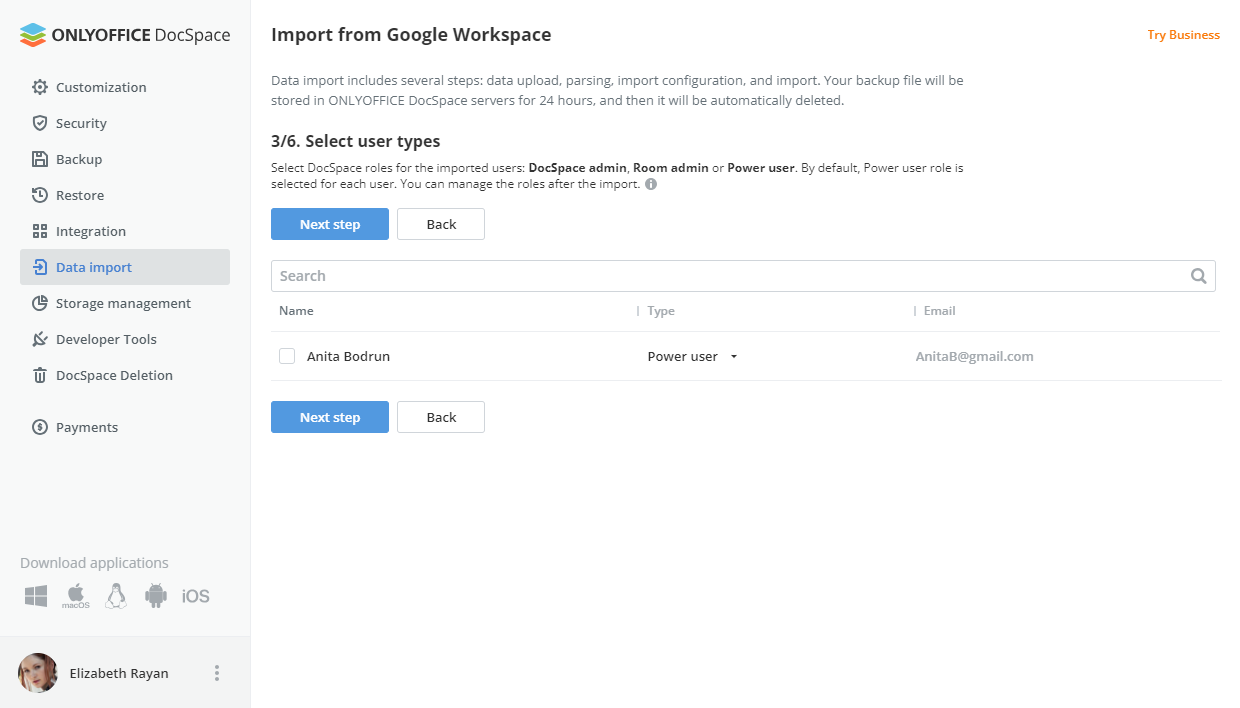The height and width of the screenshot is (708, 1240).
Task: Click the Backup floppy disk icon
Action: pos(40,159)
